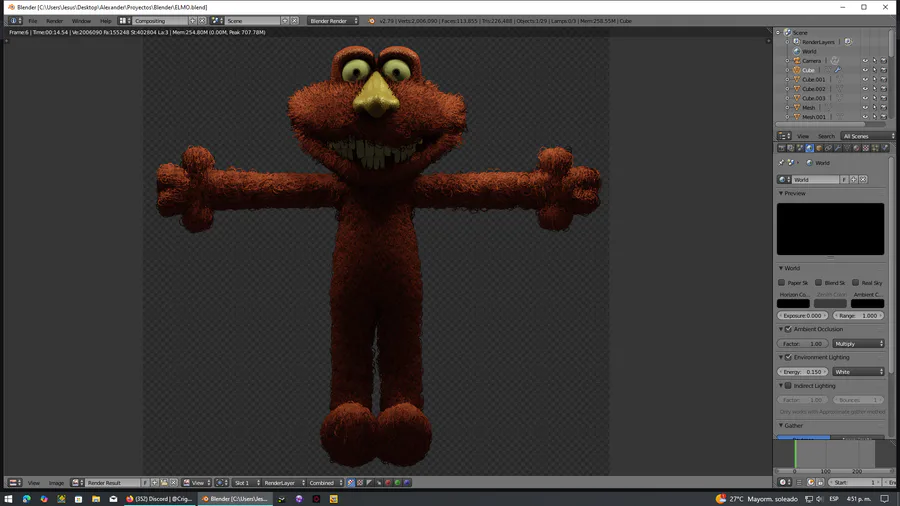Show only the green channel
The width and height of the screenshot is (900, 506).
(x=397, y=482)
